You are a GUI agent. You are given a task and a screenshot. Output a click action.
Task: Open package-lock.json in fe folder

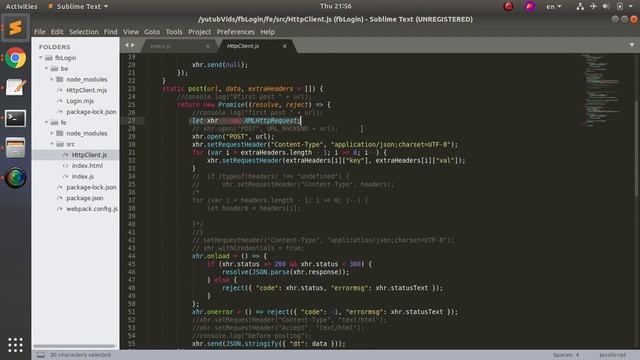[x=91, y=187]
